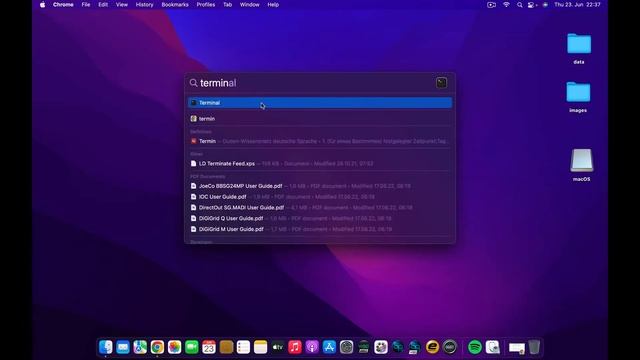Open Notes from the Dock

260,347
